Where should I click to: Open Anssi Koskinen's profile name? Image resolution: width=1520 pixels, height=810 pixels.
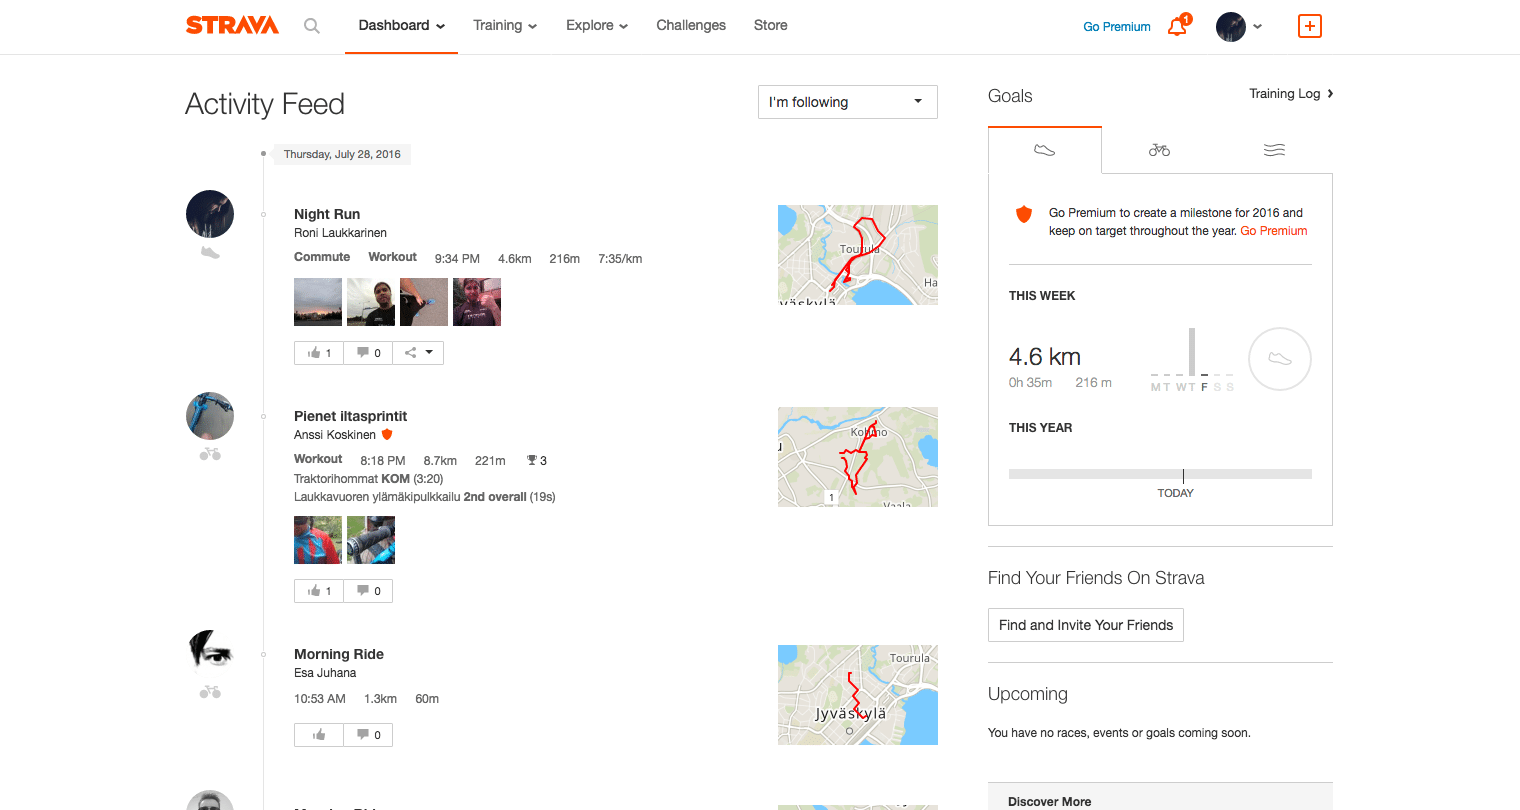335,435
